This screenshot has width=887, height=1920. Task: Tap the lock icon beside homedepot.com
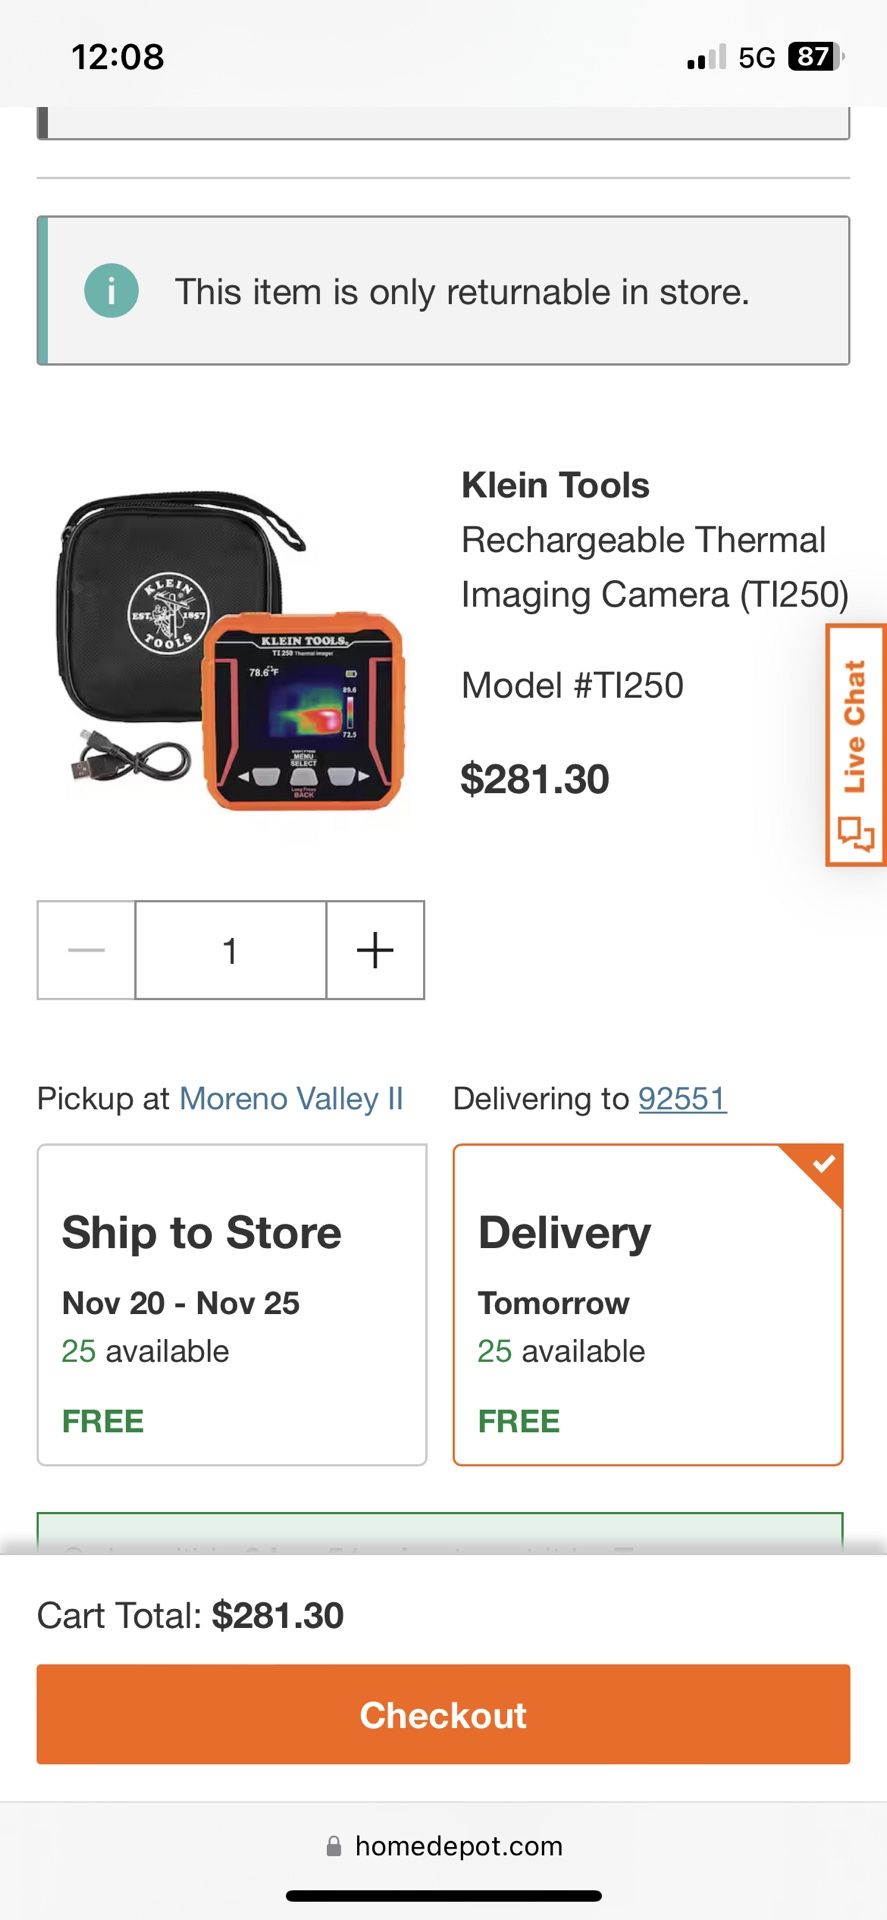334,1846
